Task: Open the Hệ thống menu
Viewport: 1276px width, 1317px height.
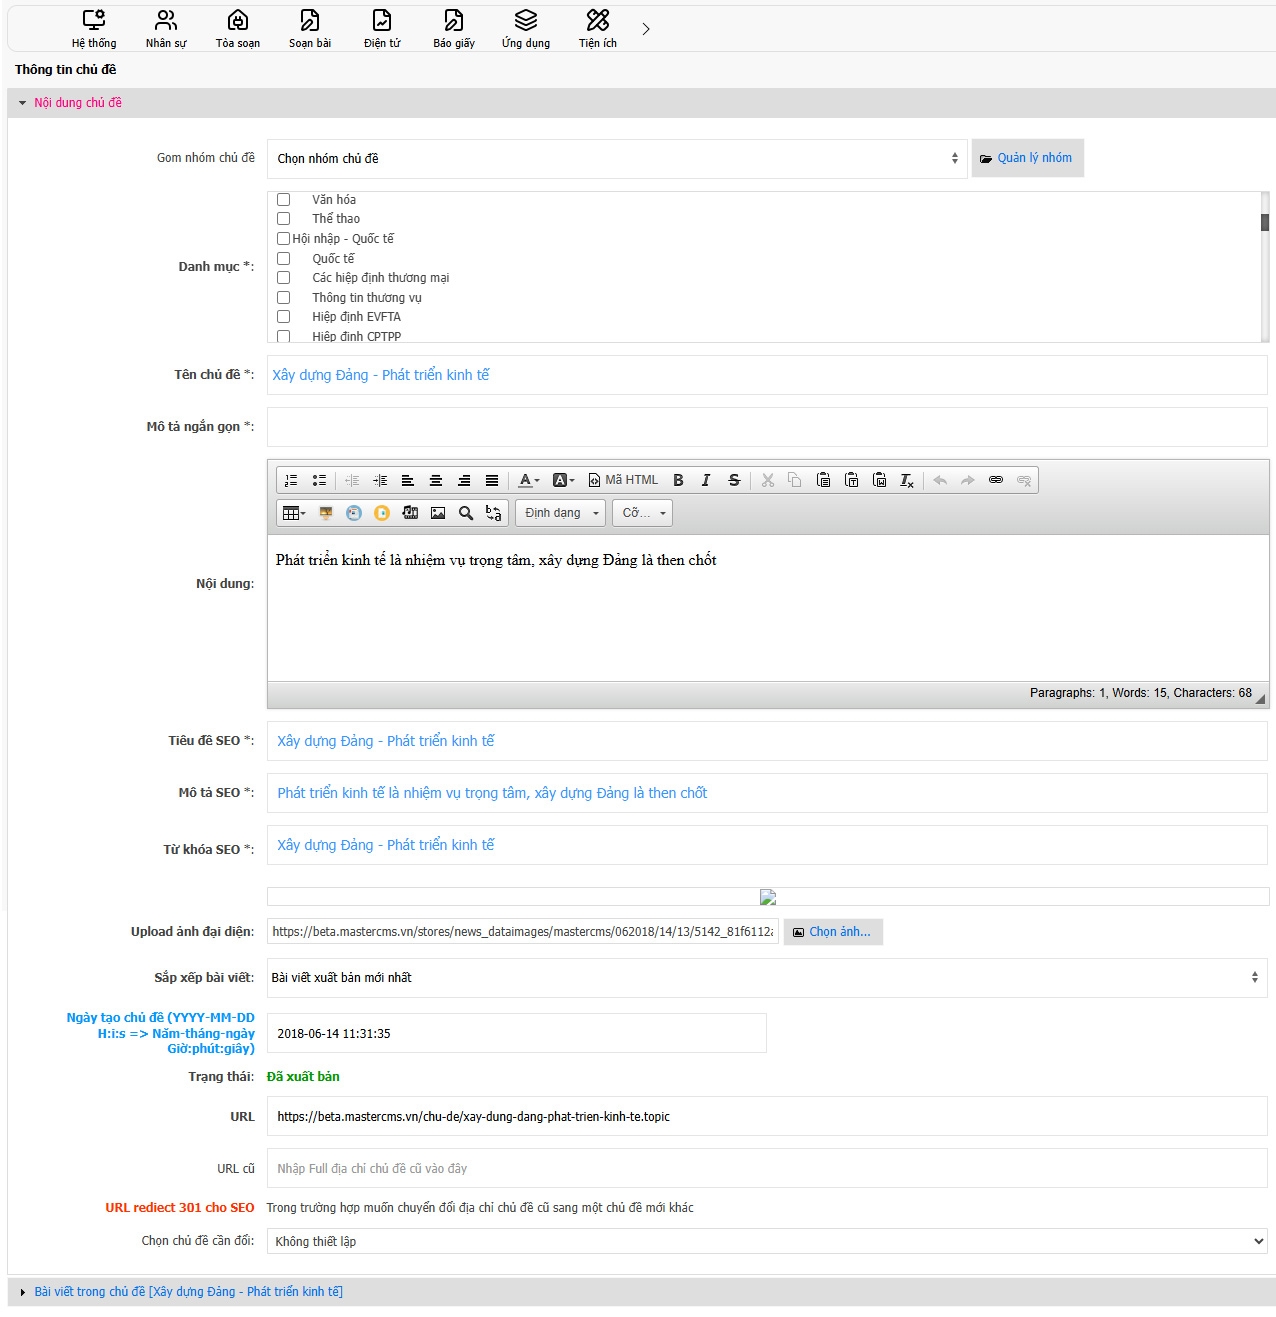Action: coord(94,29)
